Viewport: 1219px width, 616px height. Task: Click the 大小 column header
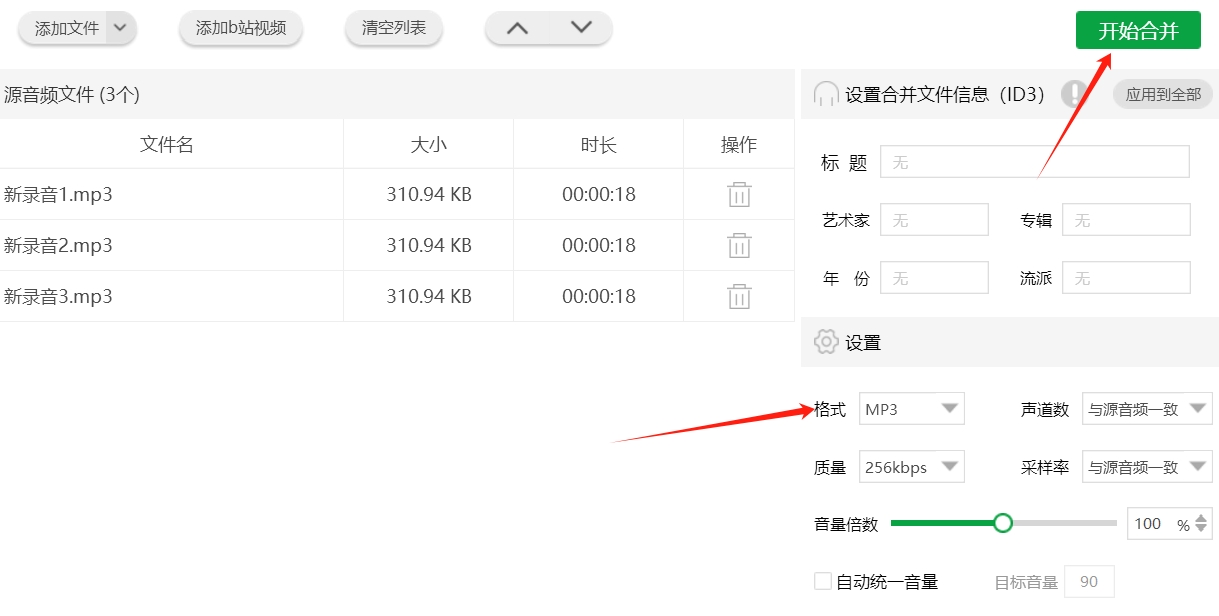tap(429, 145)
